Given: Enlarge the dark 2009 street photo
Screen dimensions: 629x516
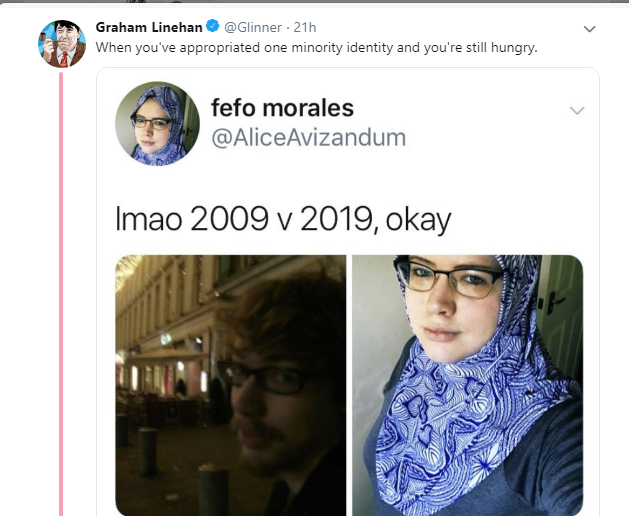Looking at the screenshot, I should (x=231, y=385).
